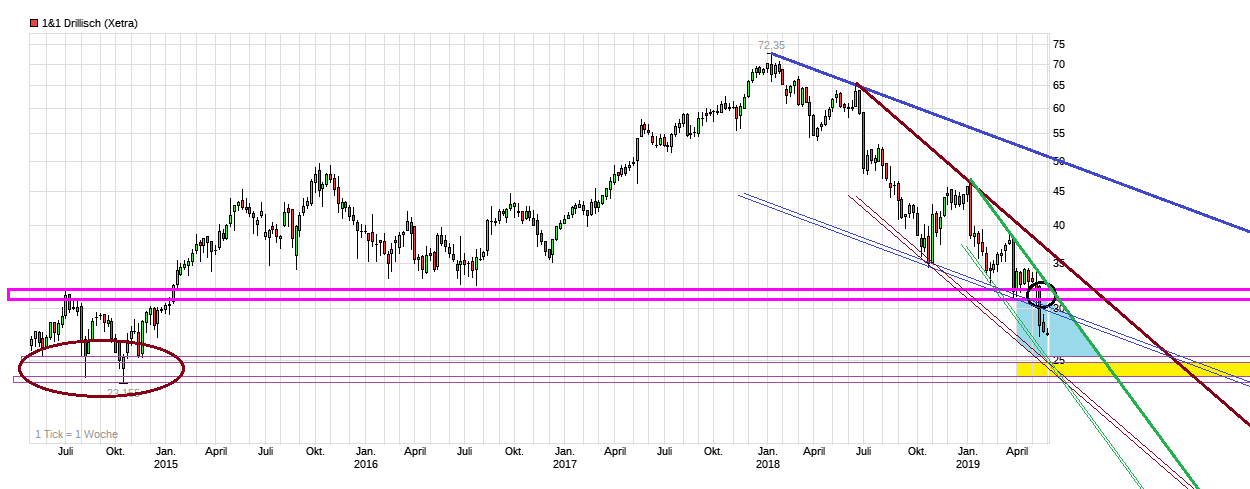Click the 2015 year label on time axis
Image resolution: width=1250 pixels, height=489 pixels.
(166, 464)
